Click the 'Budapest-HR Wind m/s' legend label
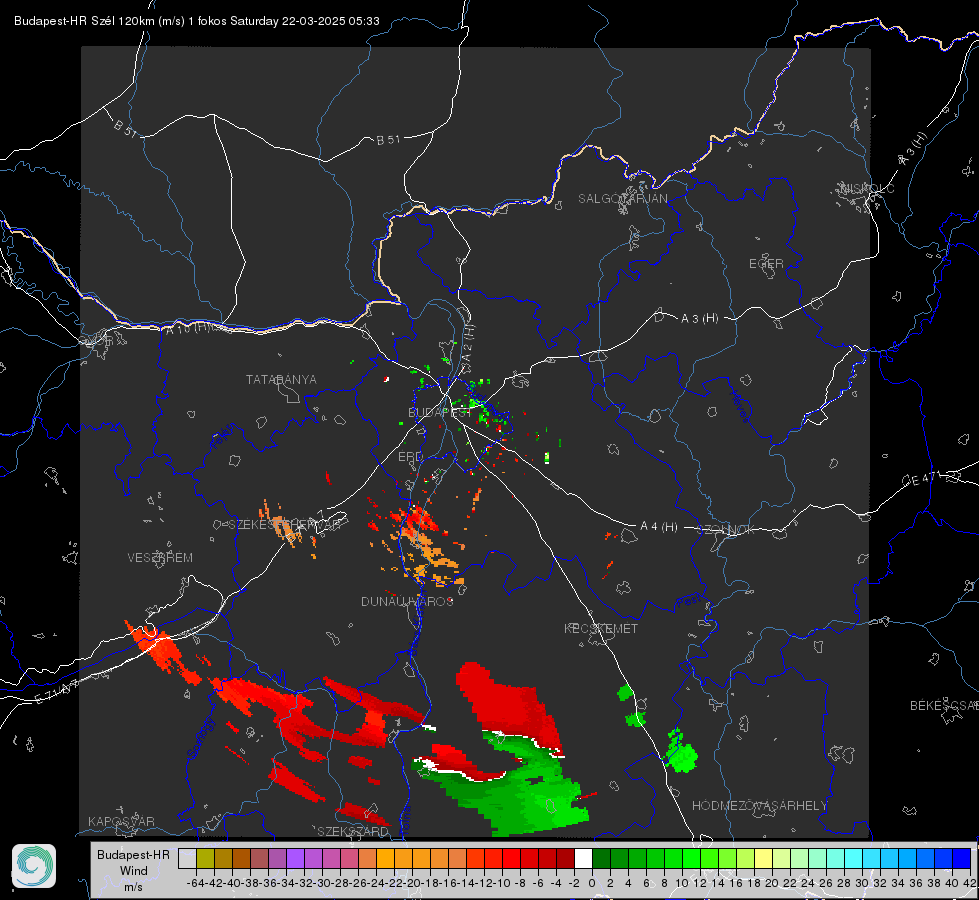 (x=133, y=871)
